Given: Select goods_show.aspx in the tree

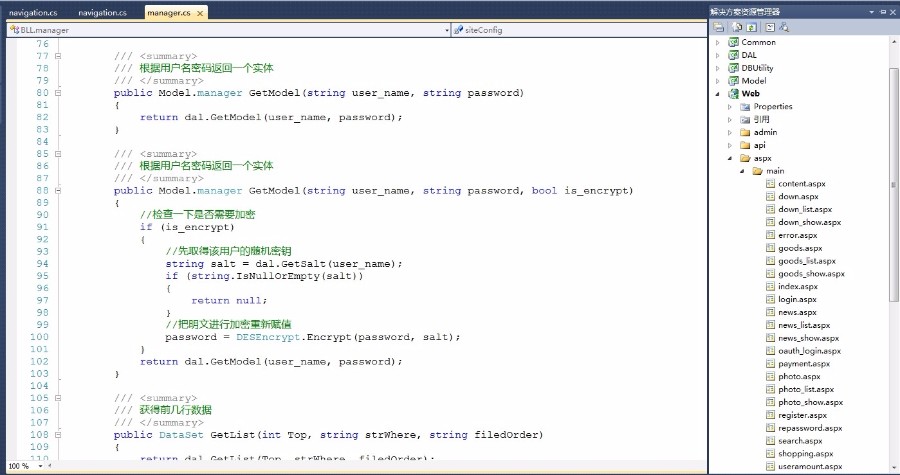Looking at the screenshot, I should pos(811,274).
